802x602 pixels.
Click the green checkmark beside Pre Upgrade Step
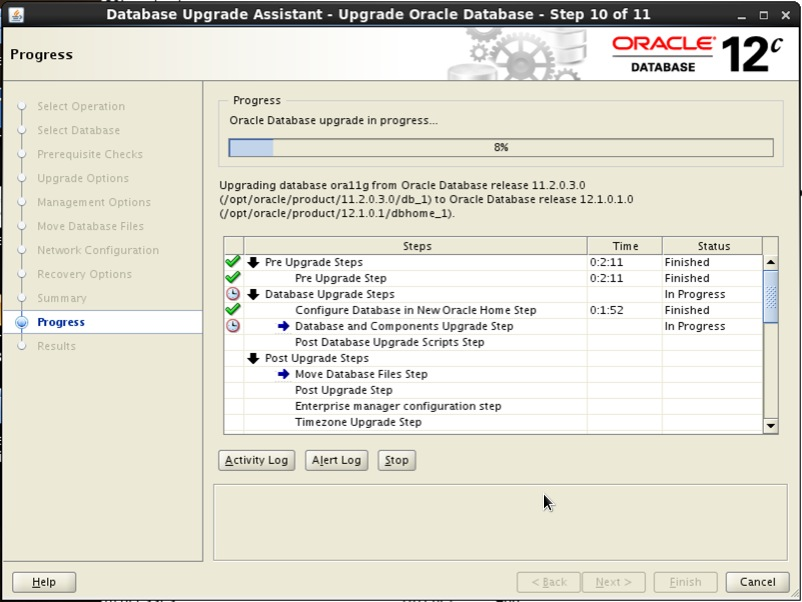pos(233,278)
